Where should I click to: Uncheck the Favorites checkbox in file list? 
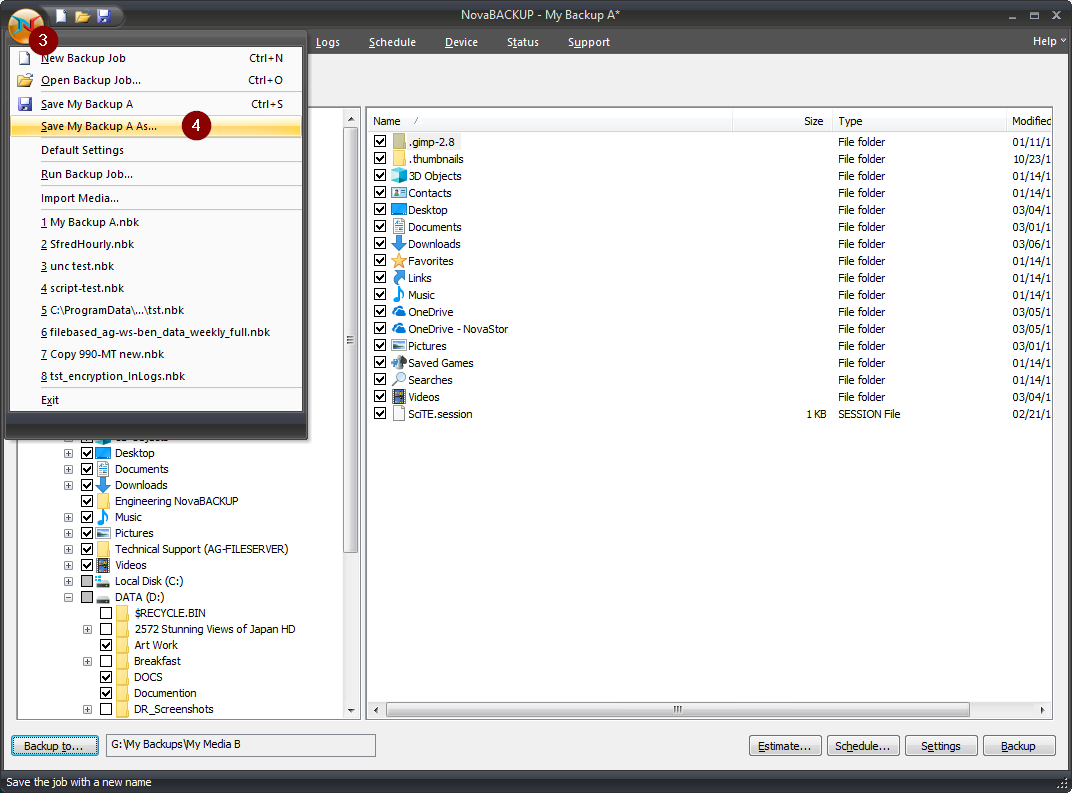380,260
